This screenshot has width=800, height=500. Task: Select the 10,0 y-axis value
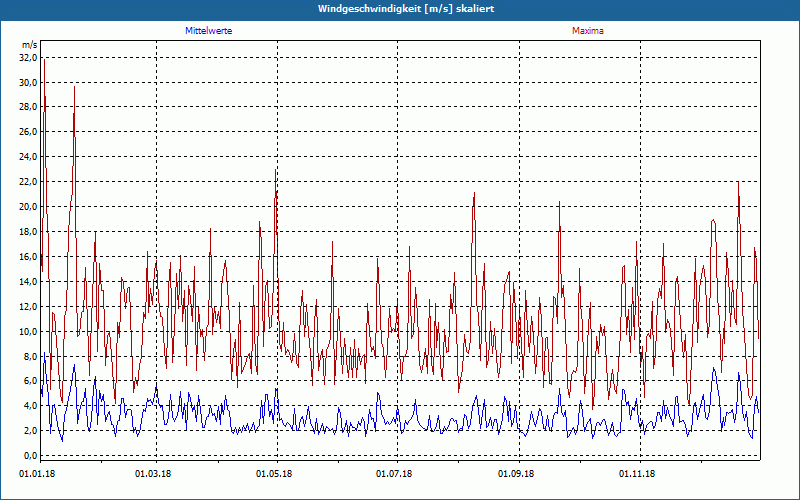29,332
